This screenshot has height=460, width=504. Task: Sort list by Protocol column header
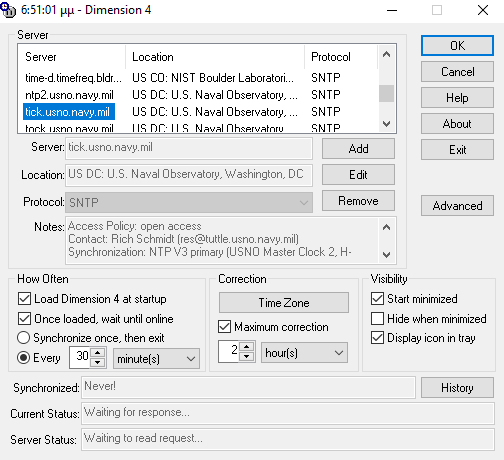[341, 57]
